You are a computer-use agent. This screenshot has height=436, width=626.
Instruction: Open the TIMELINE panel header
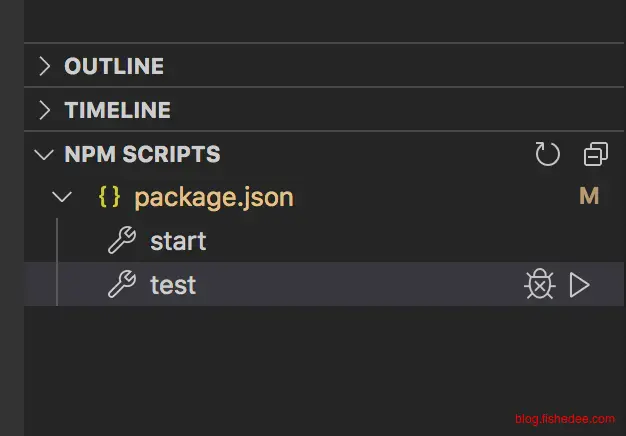117,110
